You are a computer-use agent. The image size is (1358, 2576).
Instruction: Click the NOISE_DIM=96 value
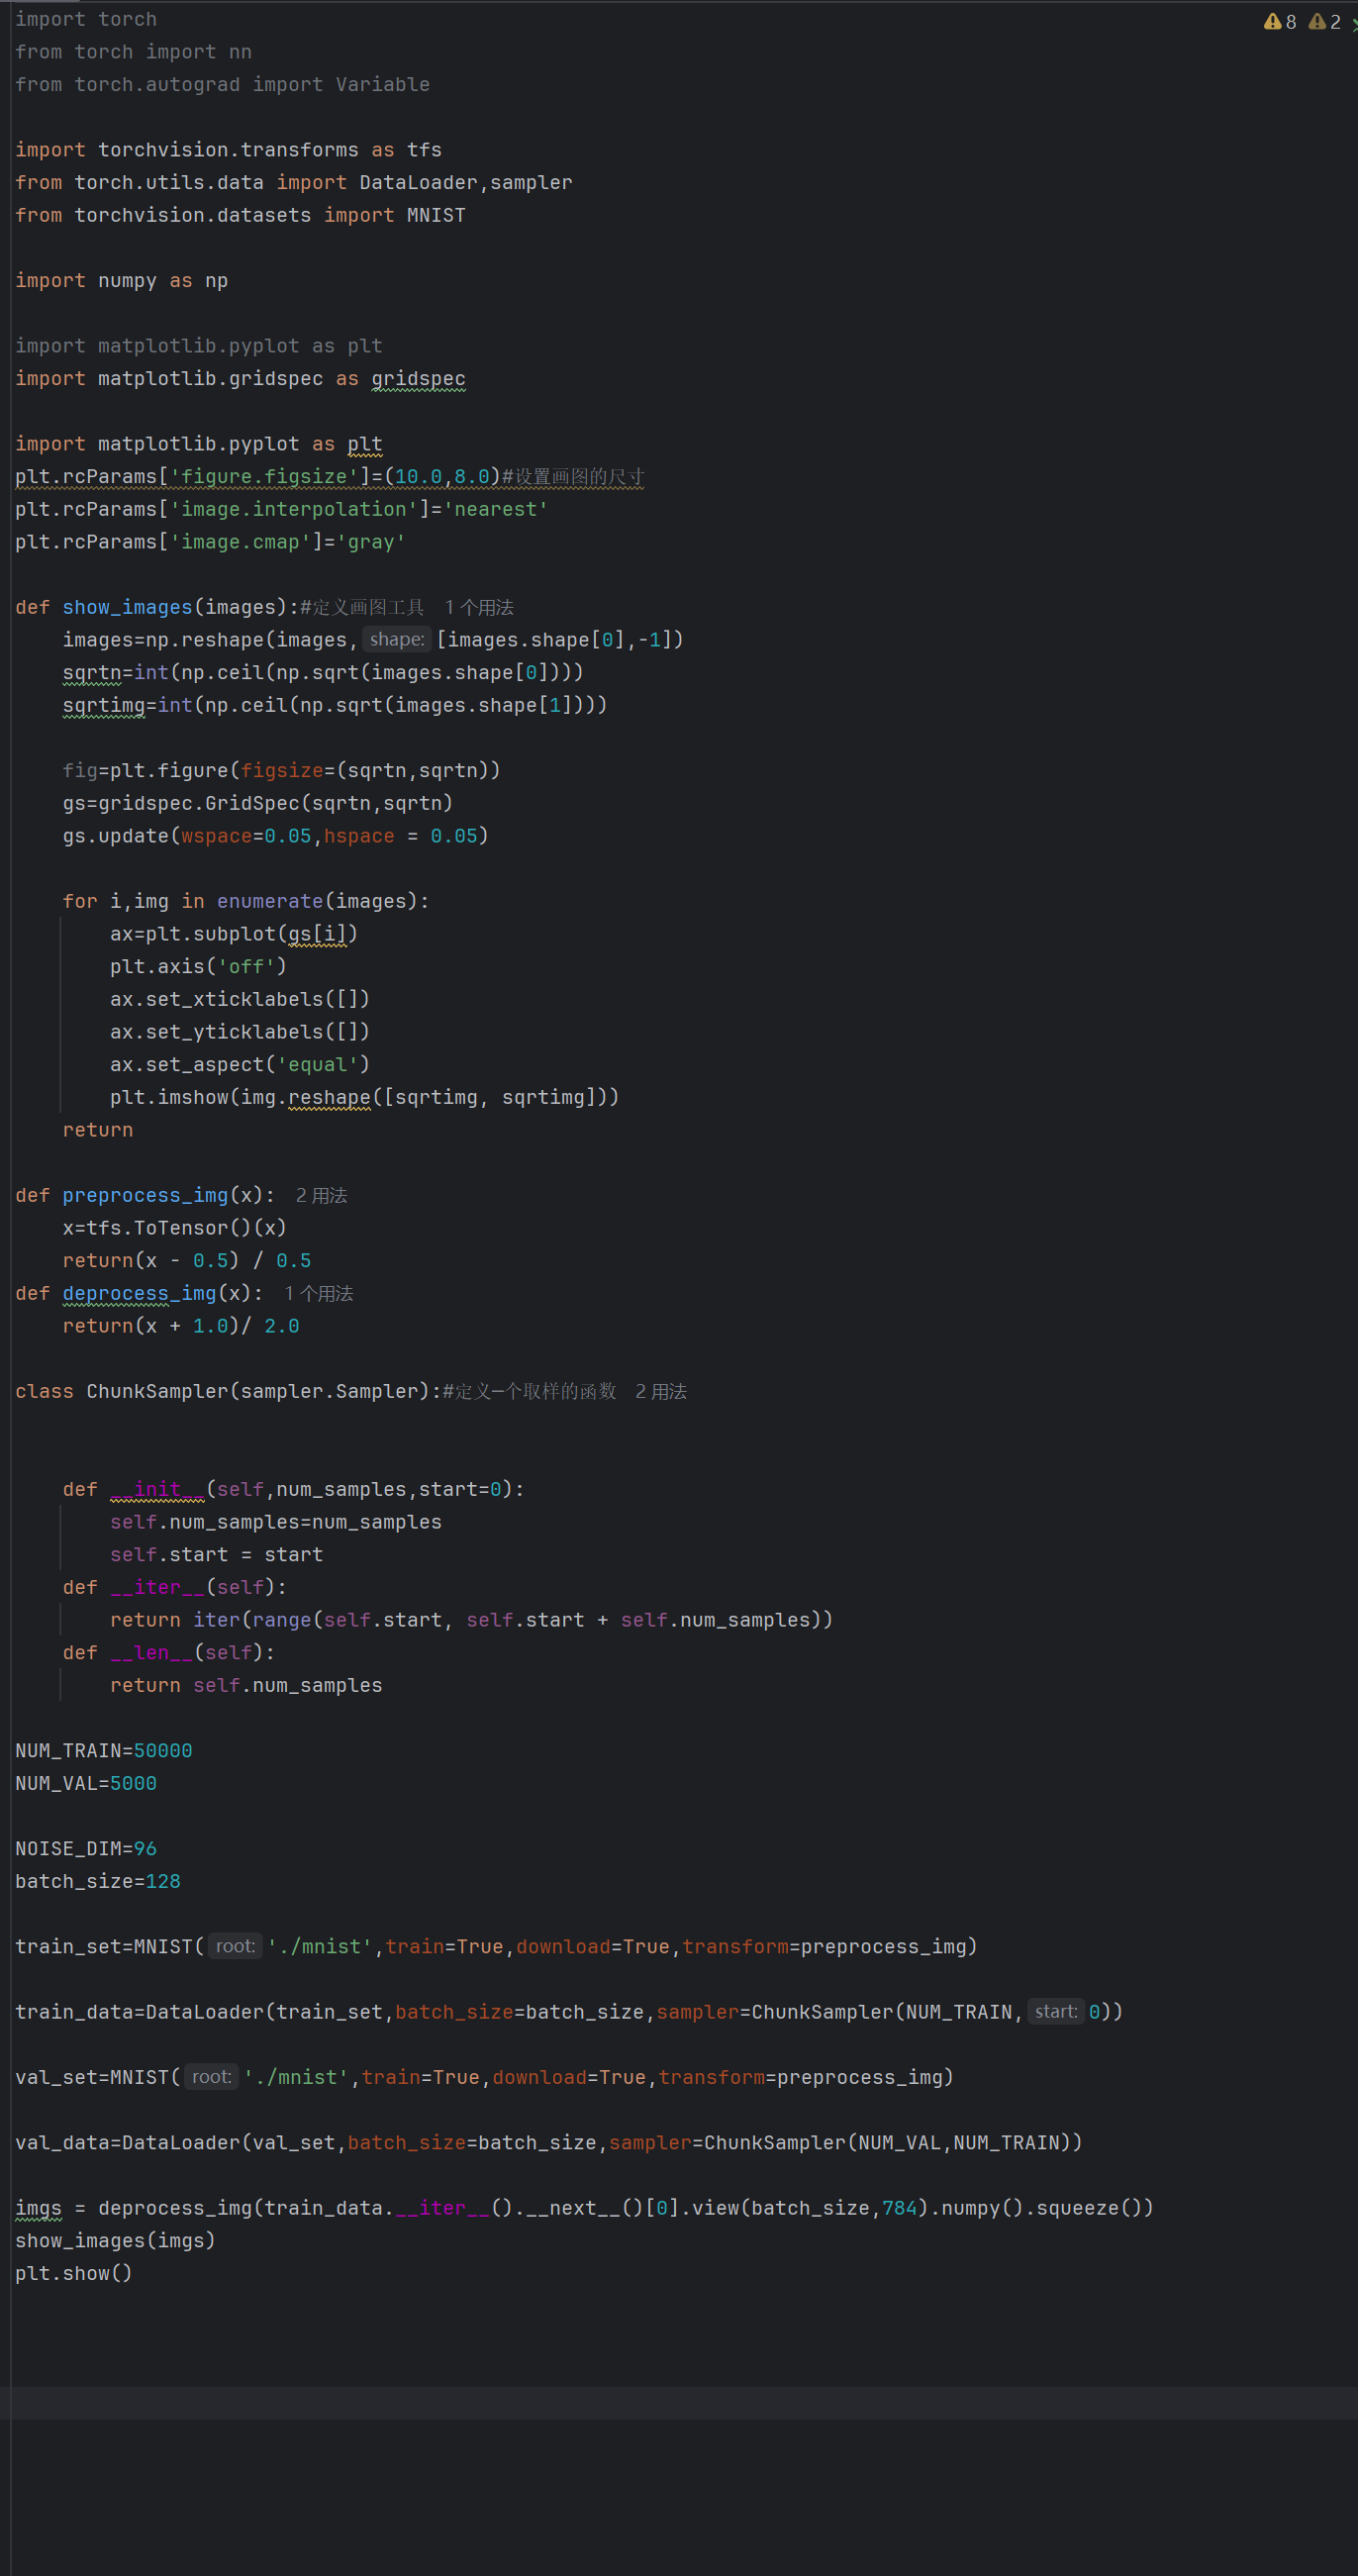coord(145,1848)
